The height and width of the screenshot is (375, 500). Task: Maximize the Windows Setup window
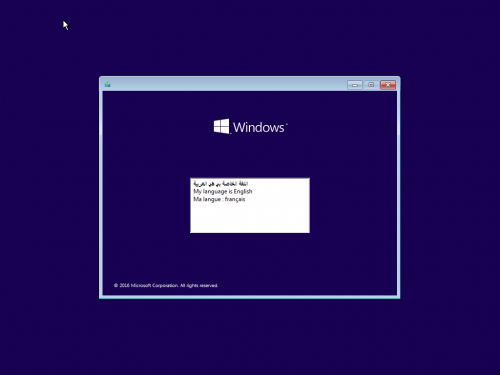[x=371, y=85]
